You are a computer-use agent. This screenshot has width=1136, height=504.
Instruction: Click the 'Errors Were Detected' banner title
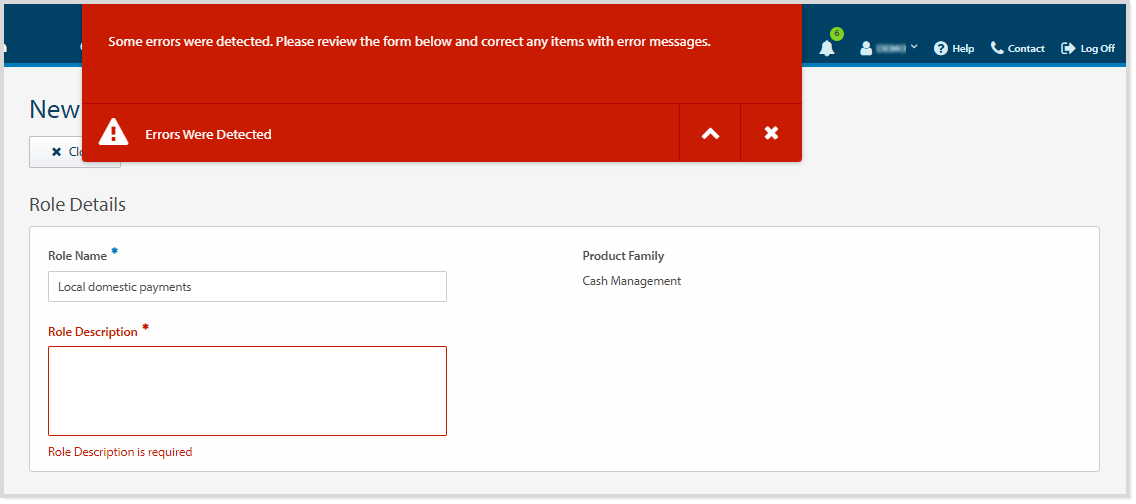click(x=208, y=134)
